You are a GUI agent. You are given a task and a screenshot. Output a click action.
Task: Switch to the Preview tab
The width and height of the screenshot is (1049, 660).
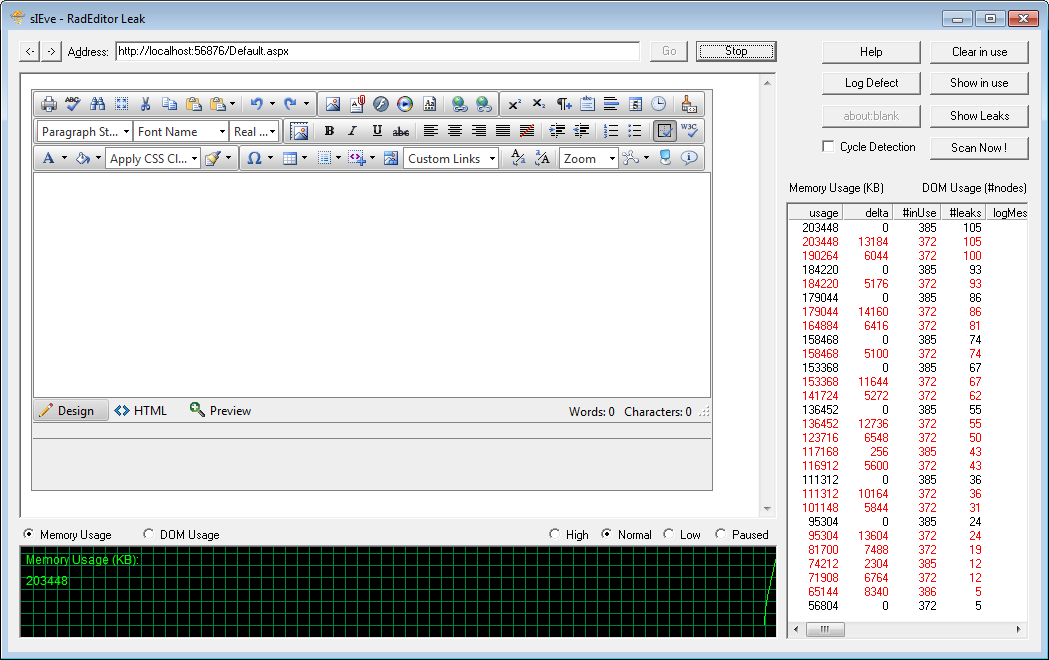click(221, 411)
